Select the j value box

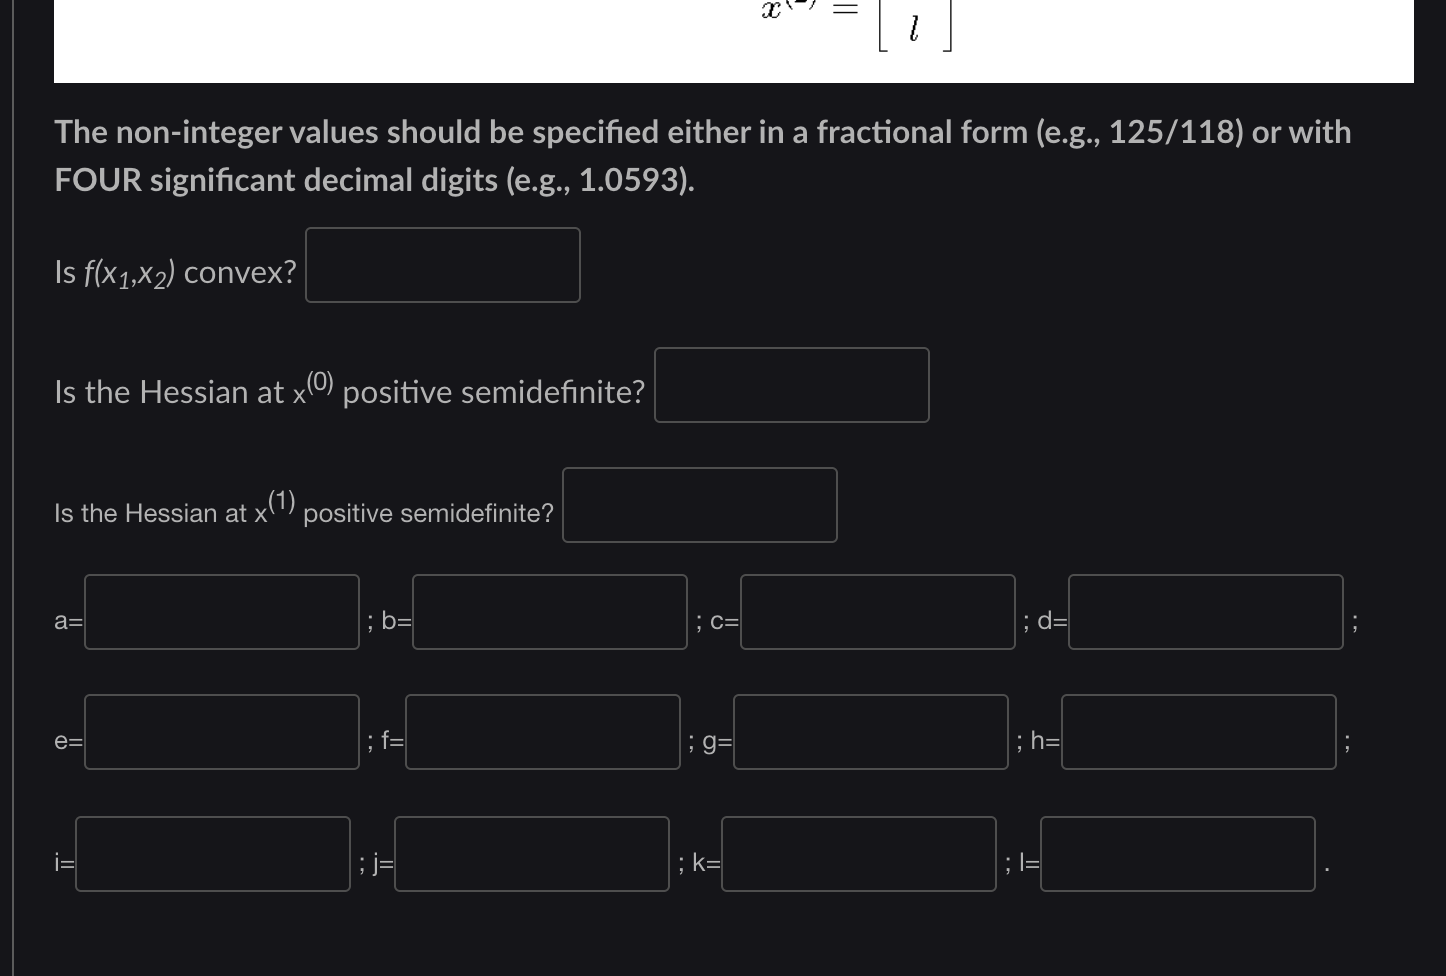[531, 855]
